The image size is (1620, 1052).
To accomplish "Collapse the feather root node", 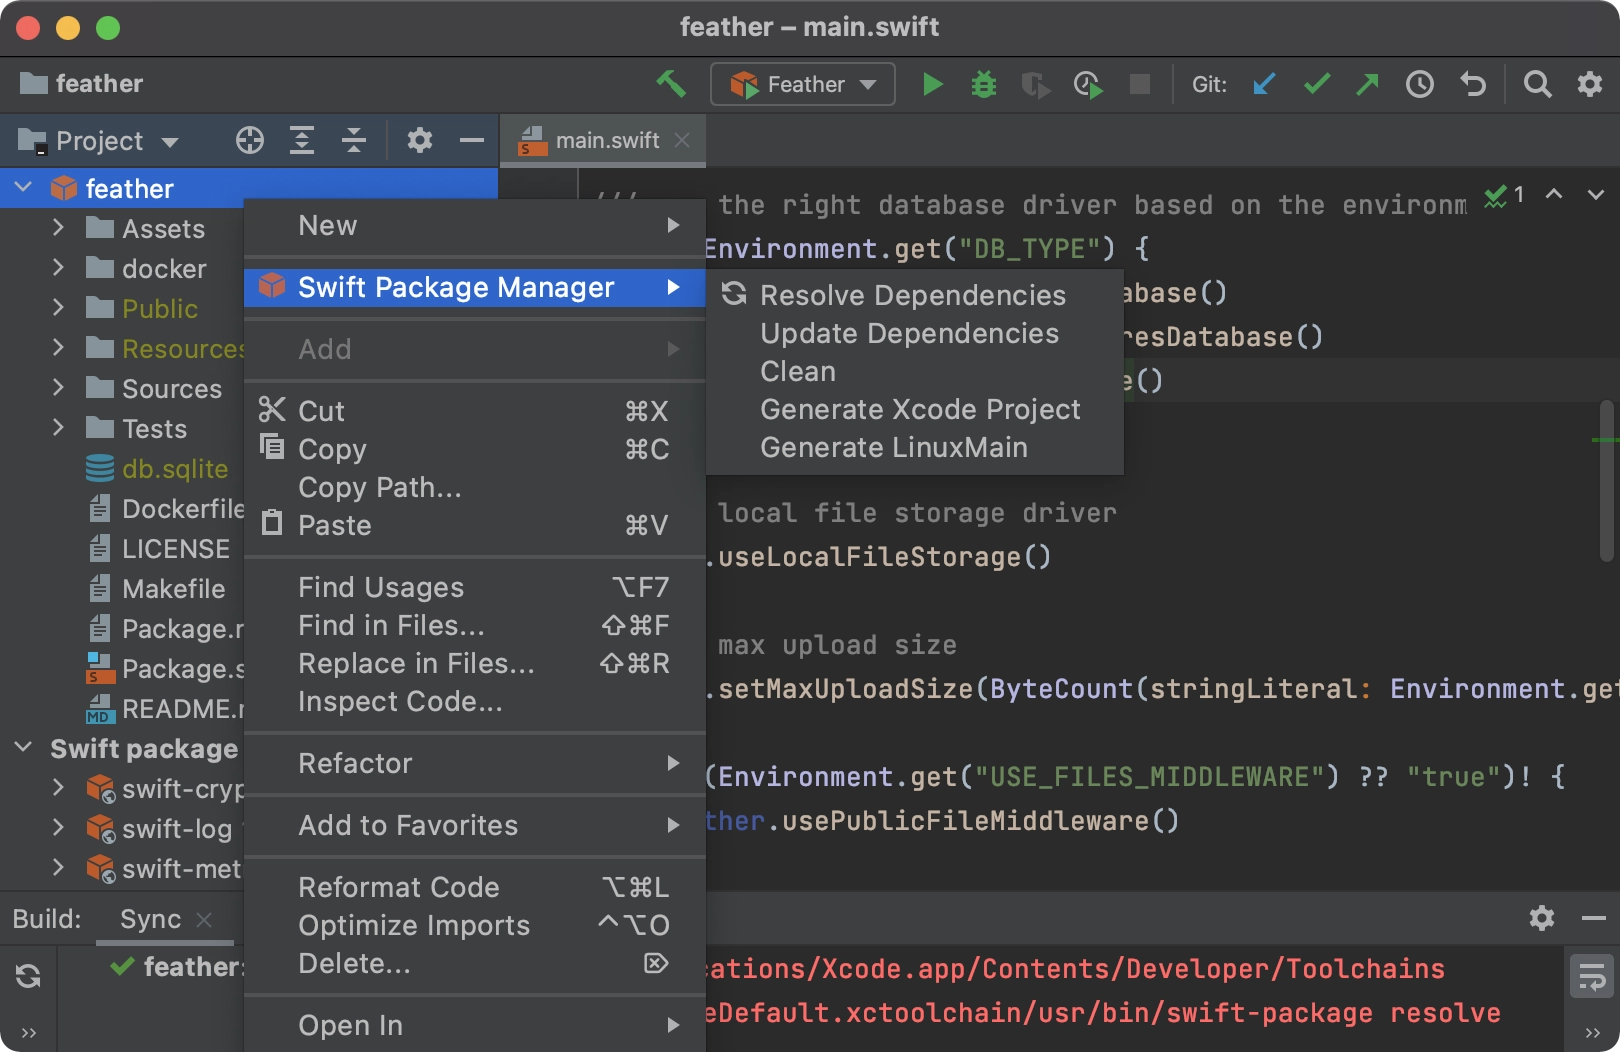I will (x=24, y=188).
